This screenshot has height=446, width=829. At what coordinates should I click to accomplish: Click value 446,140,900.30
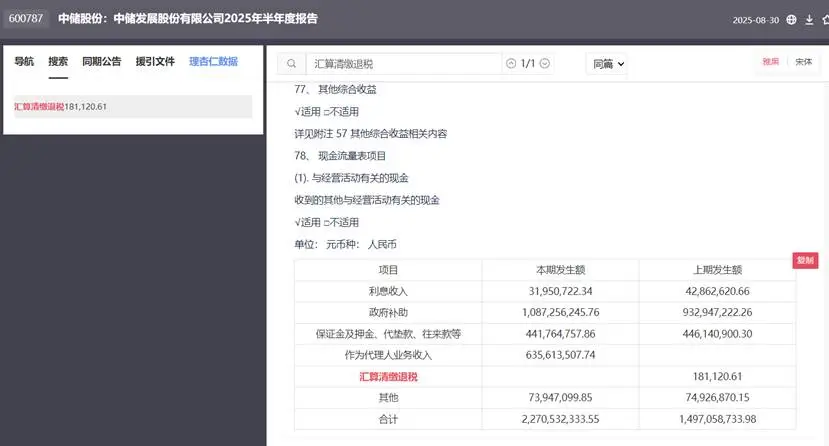717,334
